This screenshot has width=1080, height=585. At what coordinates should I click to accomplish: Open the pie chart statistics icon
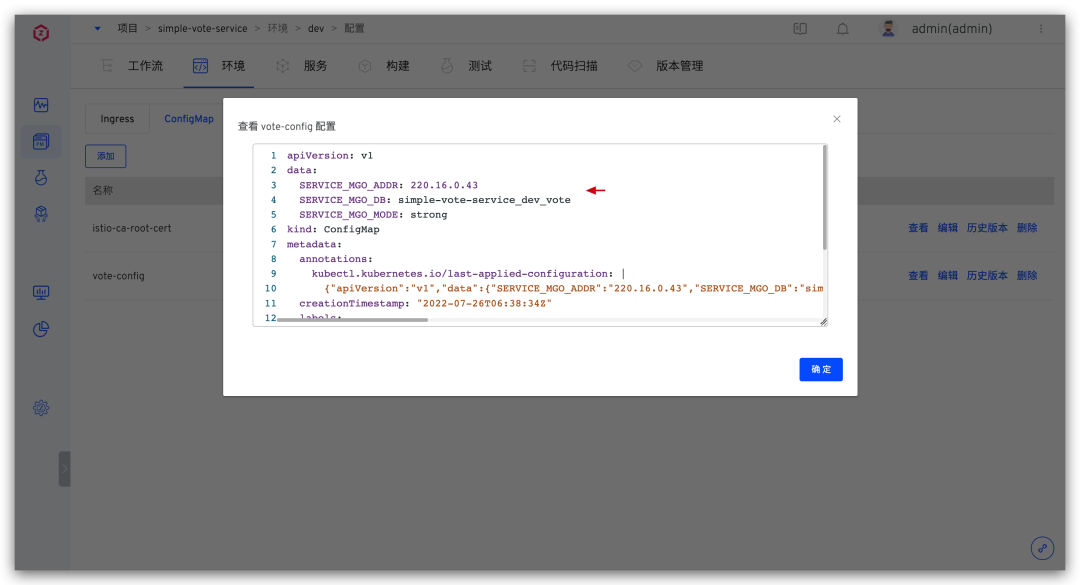click(40, 329)
